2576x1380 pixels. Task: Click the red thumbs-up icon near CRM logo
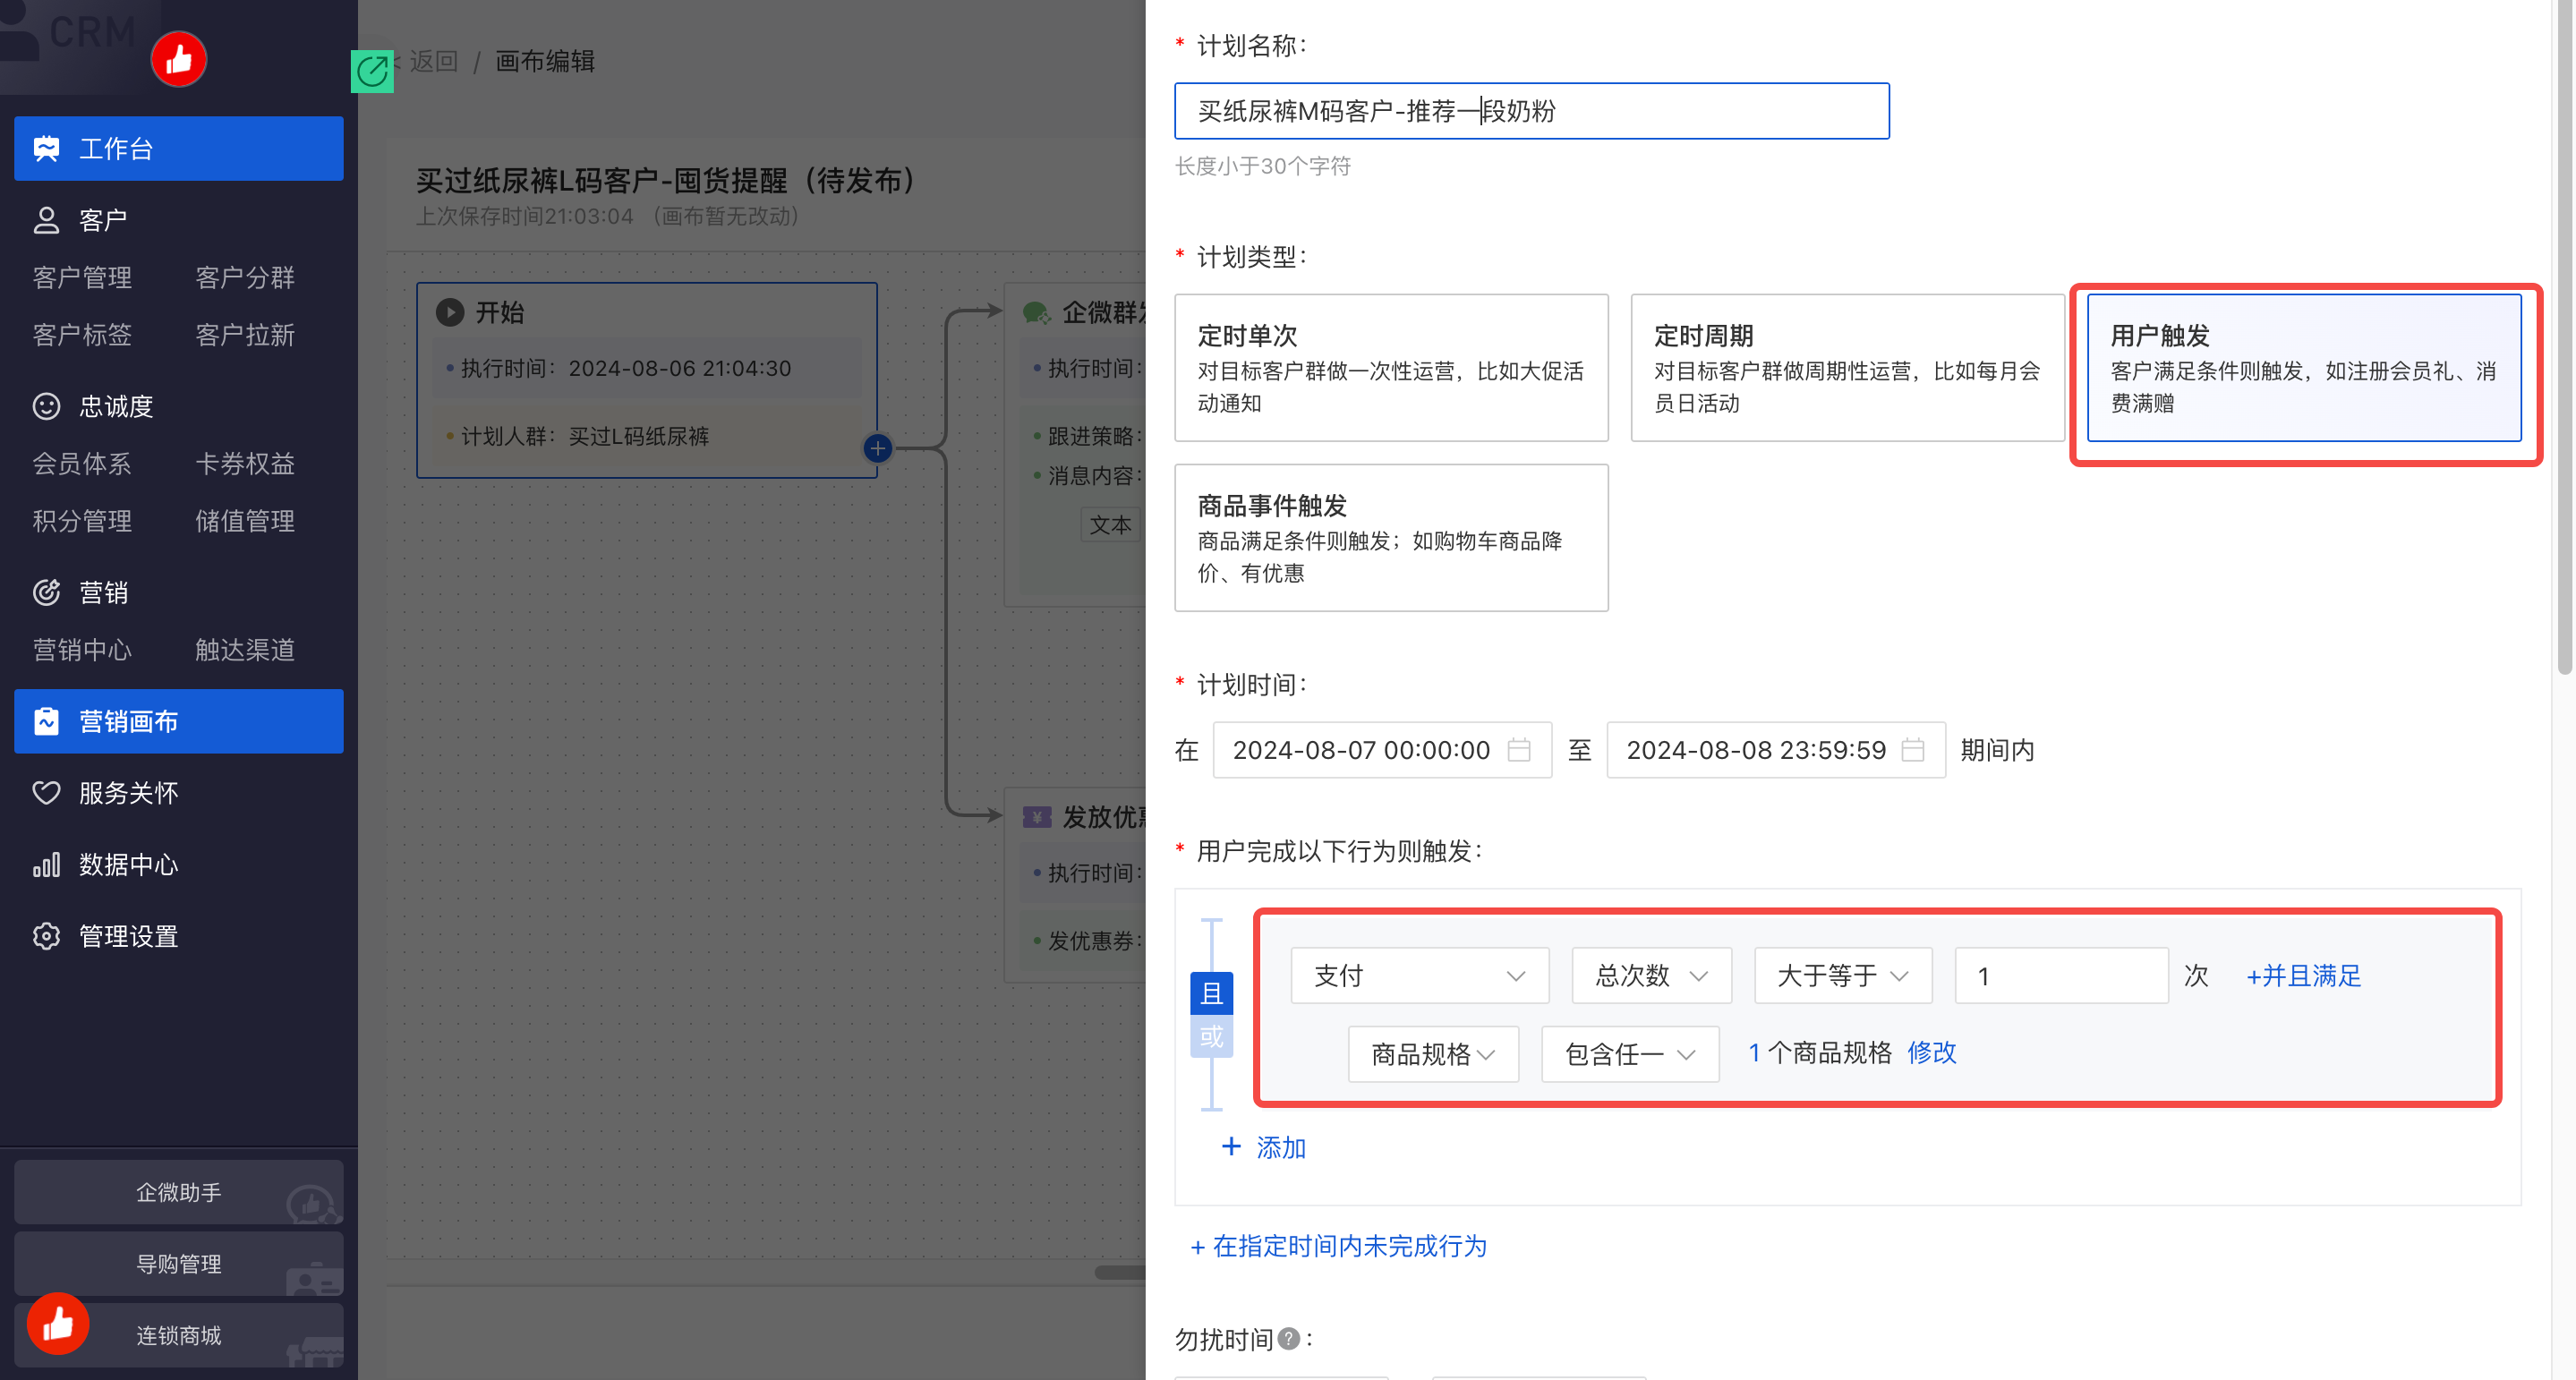pyautogui.click(x=179, y=60)
